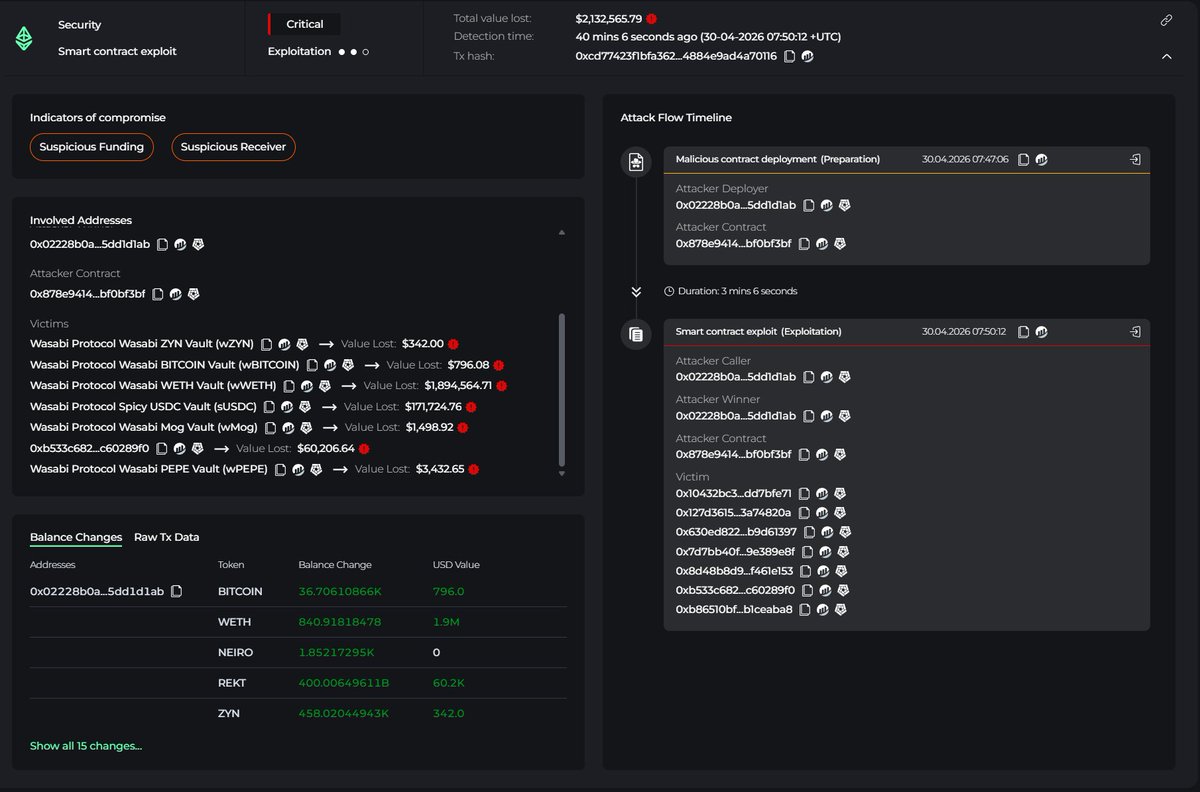Select the Suspicious Funding indicator

point(92,147)
